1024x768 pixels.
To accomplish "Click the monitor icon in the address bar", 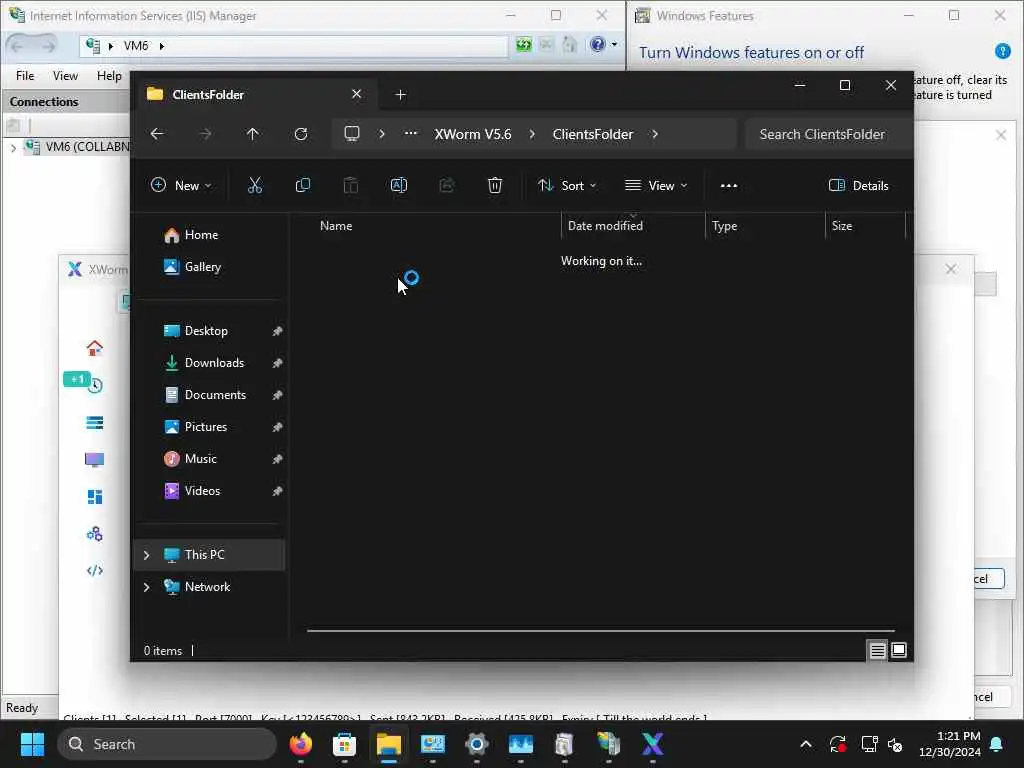I will tap(352, 134).
